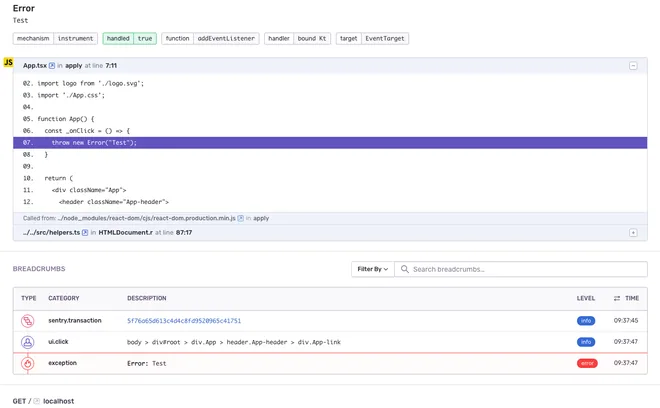Click the ui.click selector path description
Screen dimensions: 660x408
tap(234, 342)
